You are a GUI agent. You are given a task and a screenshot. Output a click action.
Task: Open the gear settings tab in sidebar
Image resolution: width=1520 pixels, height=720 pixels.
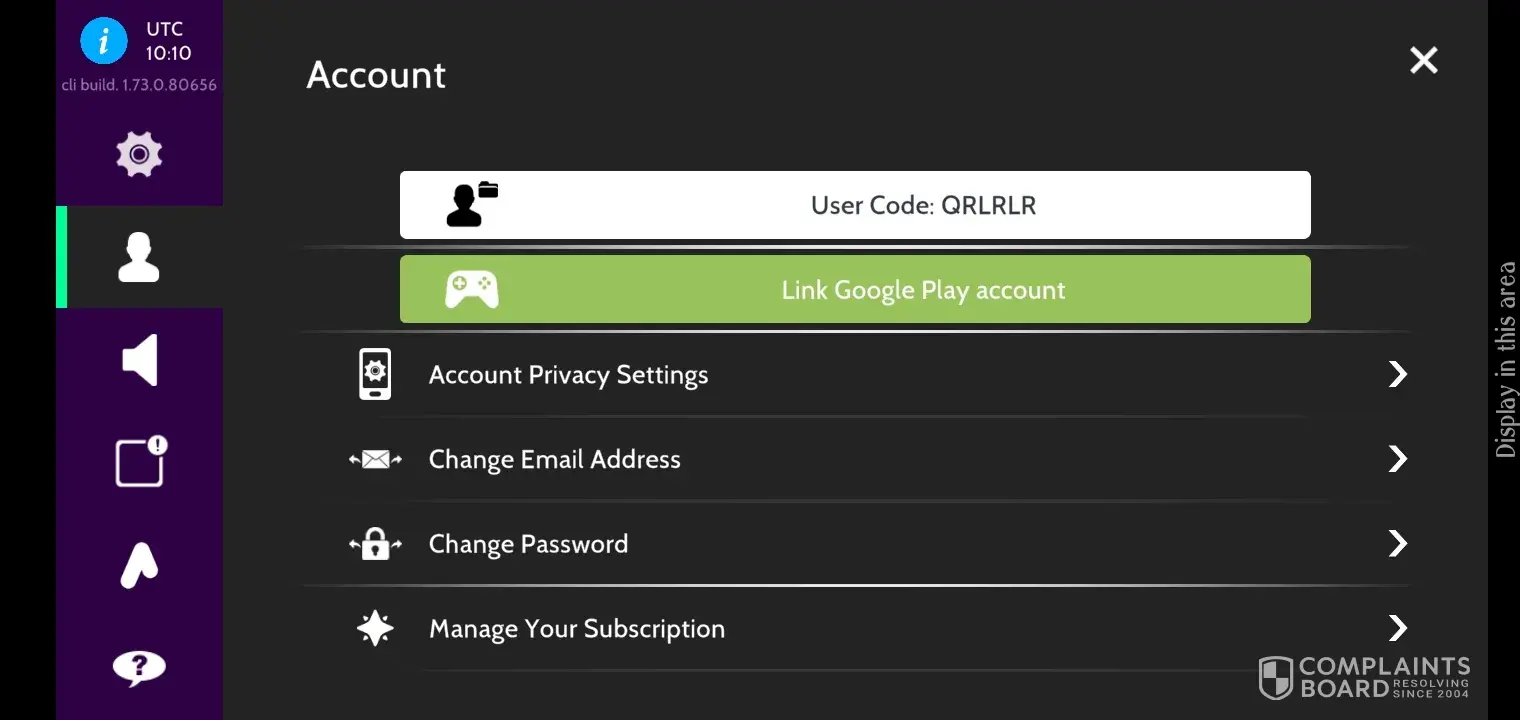(x=139, y=154)
